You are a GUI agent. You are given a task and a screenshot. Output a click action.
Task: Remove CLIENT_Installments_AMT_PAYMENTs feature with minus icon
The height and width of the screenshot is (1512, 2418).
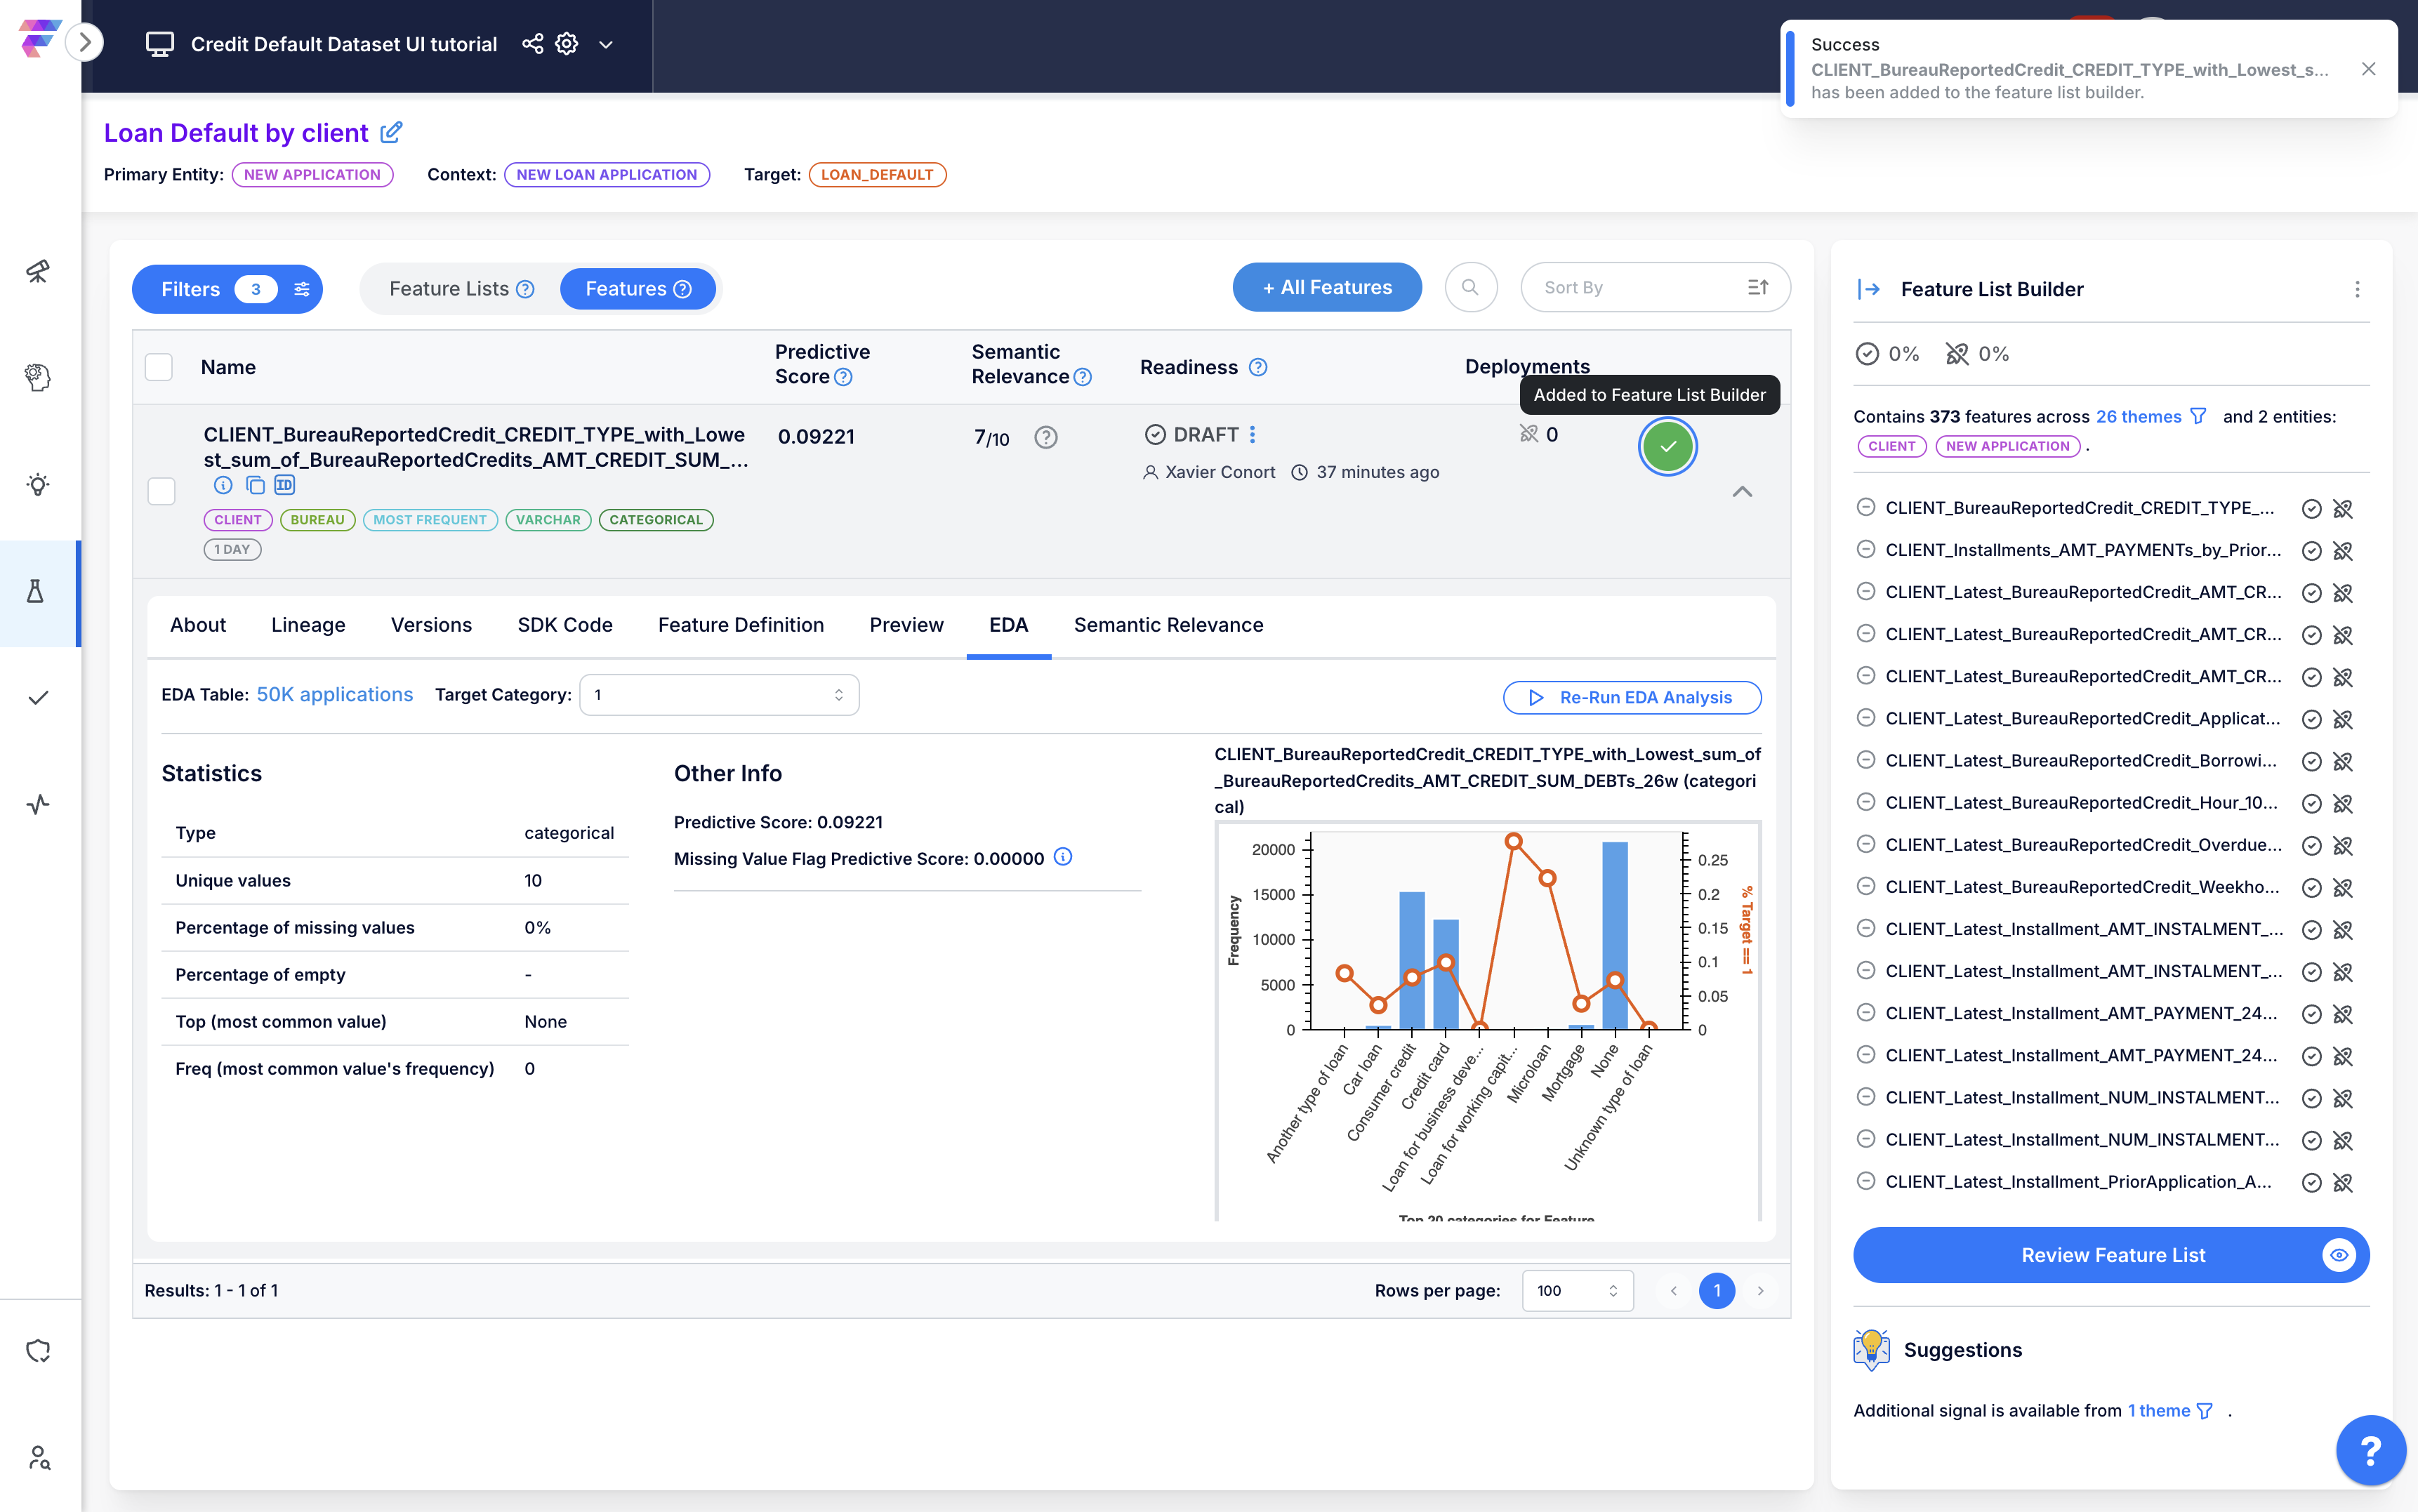1865,550
